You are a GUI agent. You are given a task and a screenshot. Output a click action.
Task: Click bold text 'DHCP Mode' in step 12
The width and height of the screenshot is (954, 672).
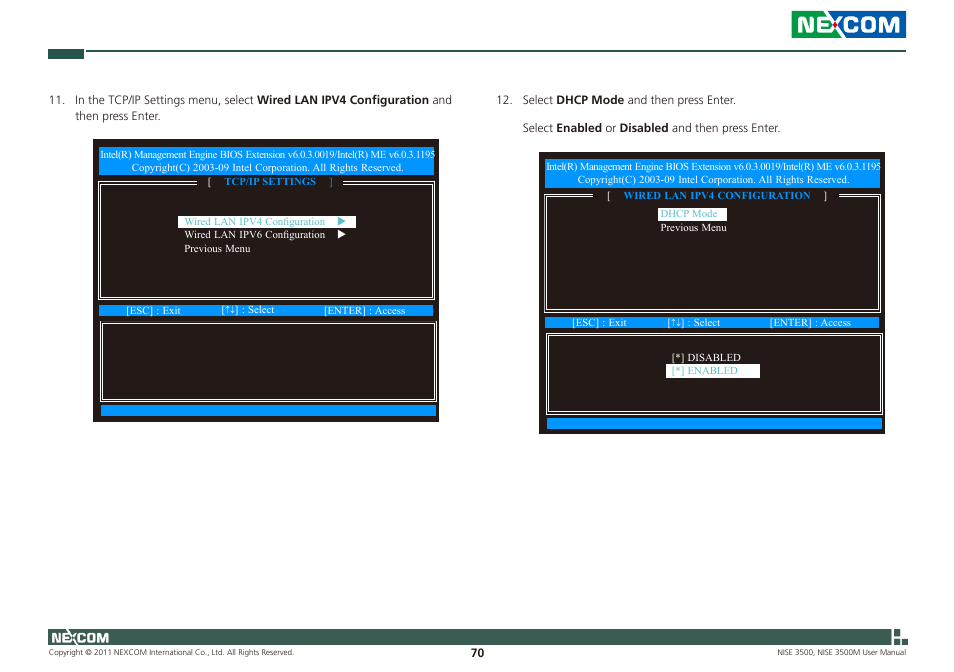[590, 100]
